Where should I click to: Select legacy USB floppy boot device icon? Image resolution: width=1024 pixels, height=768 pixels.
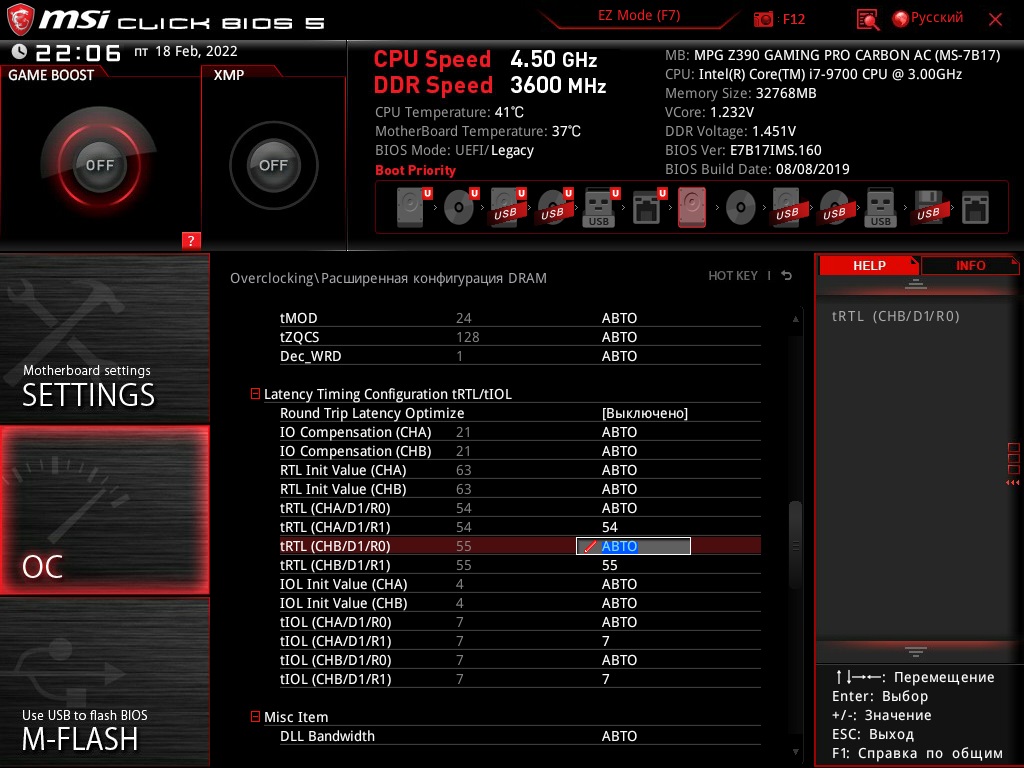click(928, 207)
